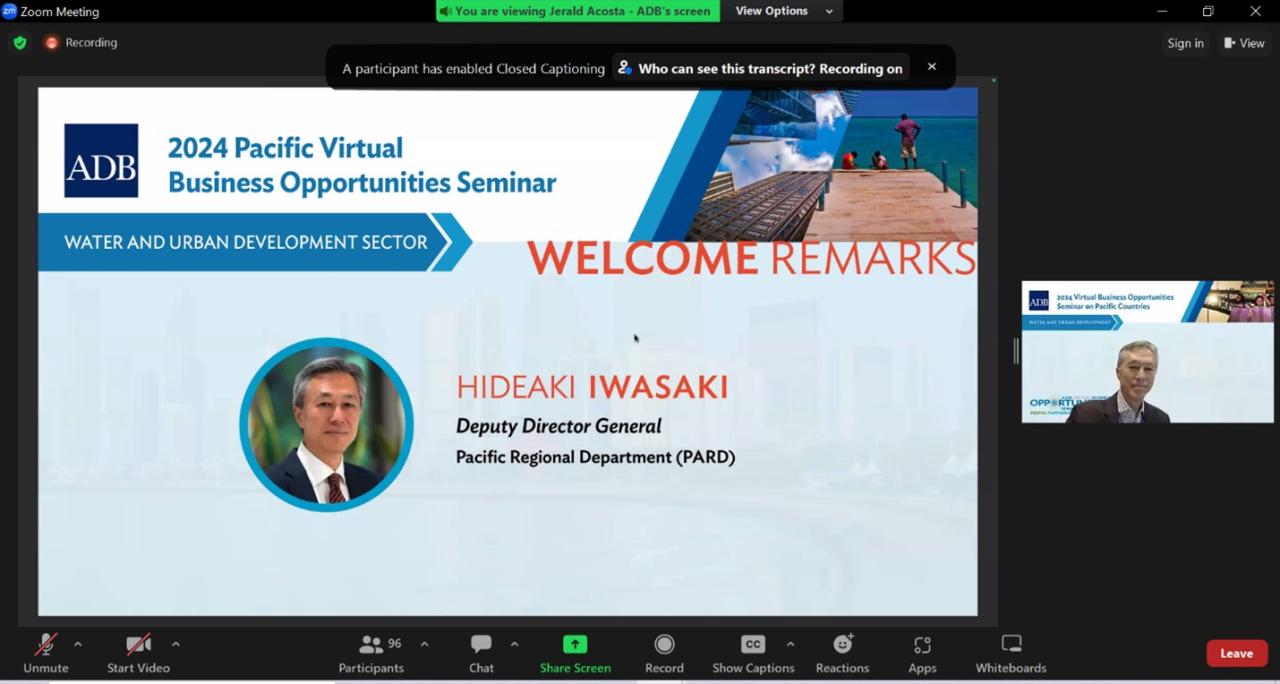Unmute the microphone

(x=46, y=653)
